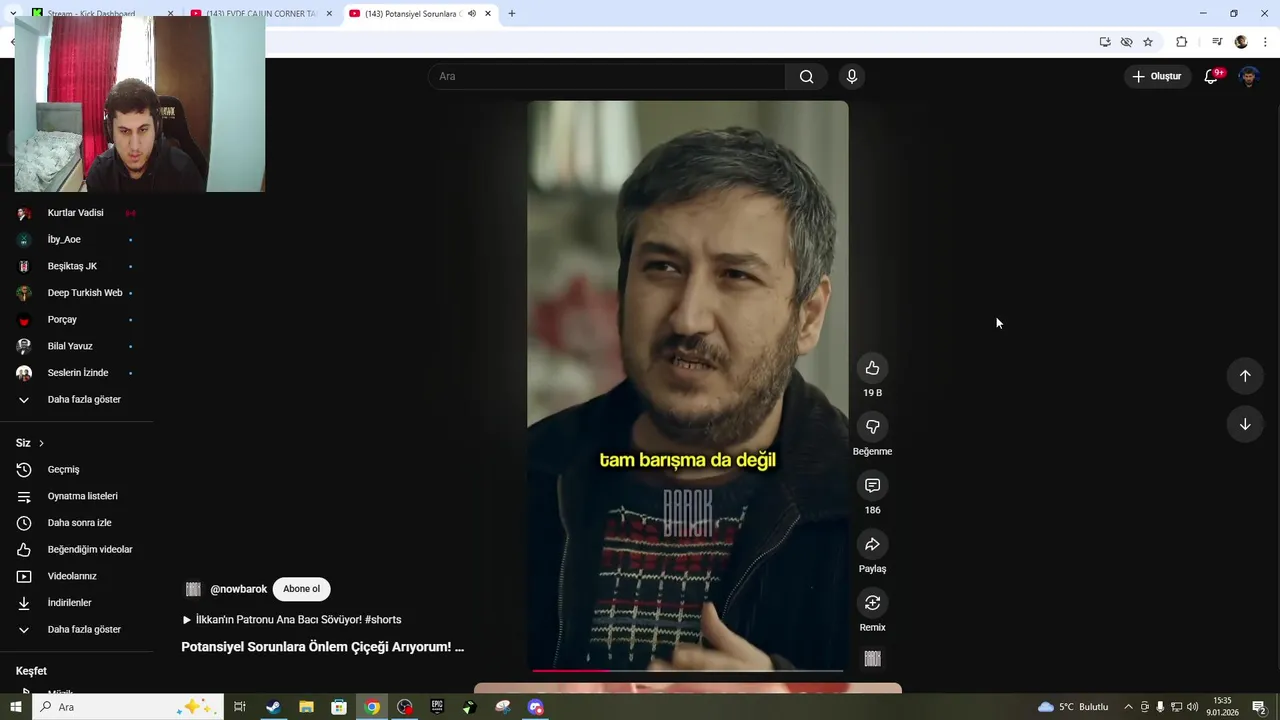
Task: Open Kurtlar Vadisi subscription channel
Action: click(76, 213)
